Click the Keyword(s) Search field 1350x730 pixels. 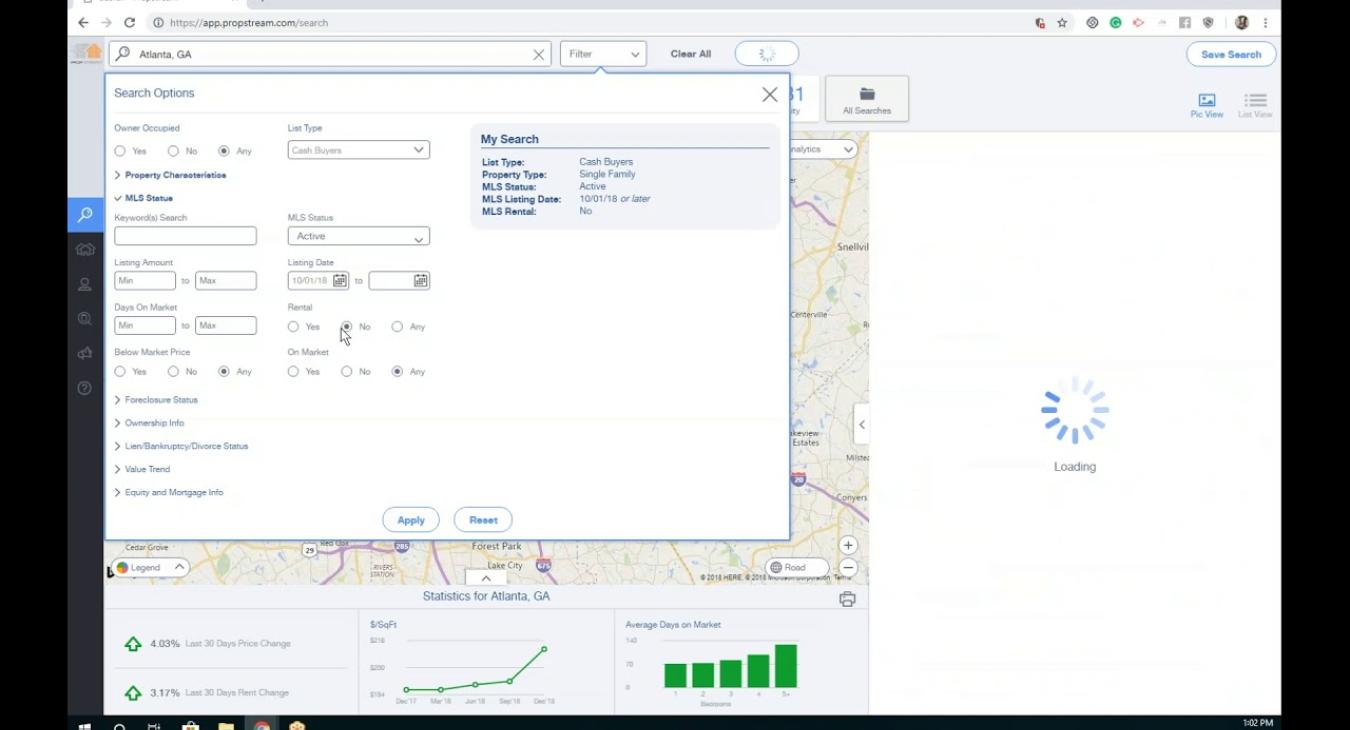185,236
